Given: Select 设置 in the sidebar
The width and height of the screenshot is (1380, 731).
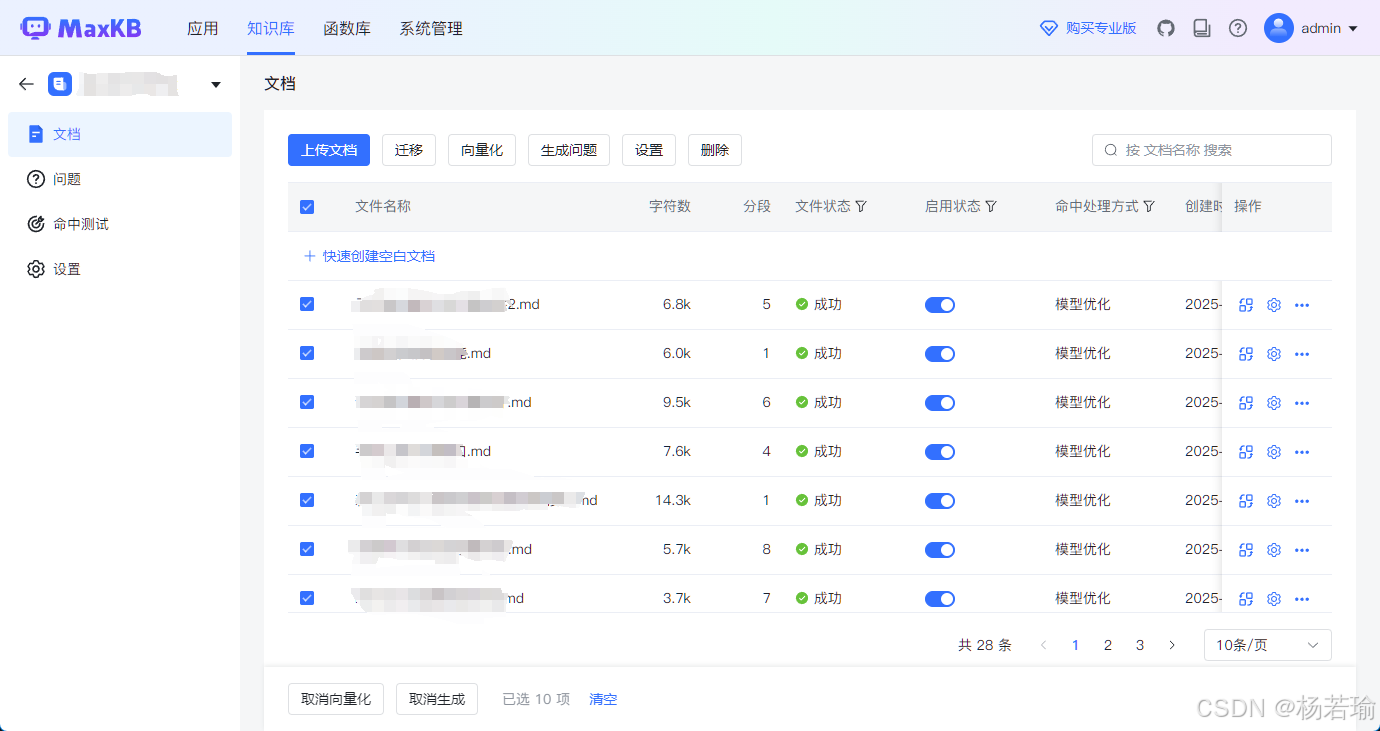Looking at the screenshot, I should (120, 269).
